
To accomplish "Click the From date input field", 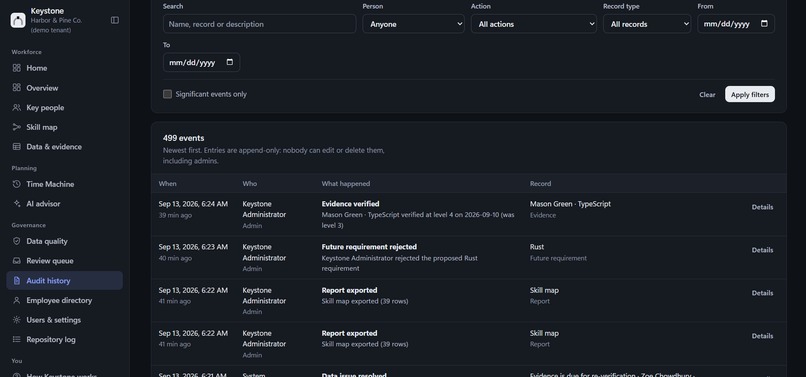I will click(x=736, y=24).
